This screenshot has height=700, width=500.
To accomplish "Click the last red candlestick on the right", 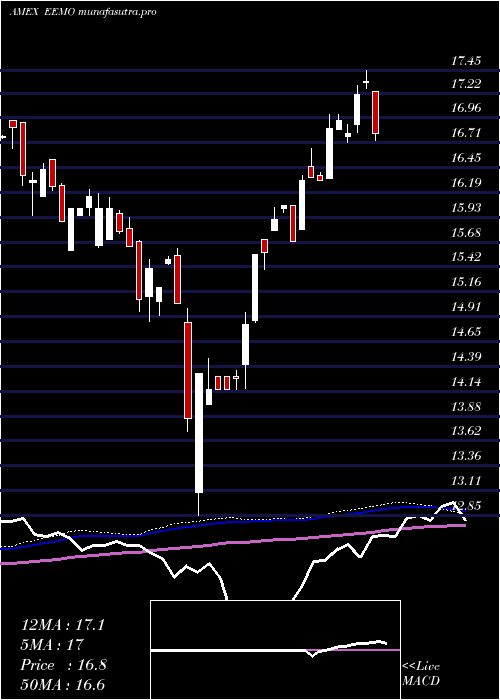I will (376, 112).
